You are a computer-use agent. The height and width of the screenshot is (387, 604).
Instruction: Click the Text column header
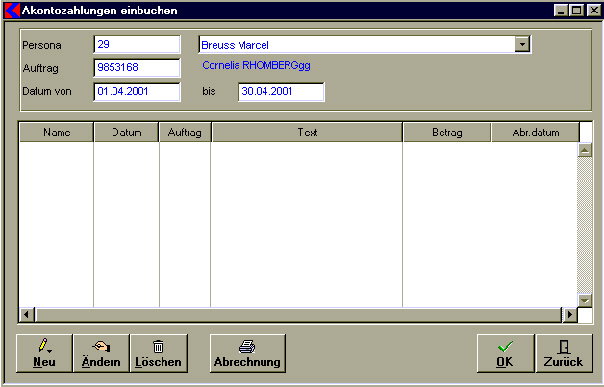307,132
